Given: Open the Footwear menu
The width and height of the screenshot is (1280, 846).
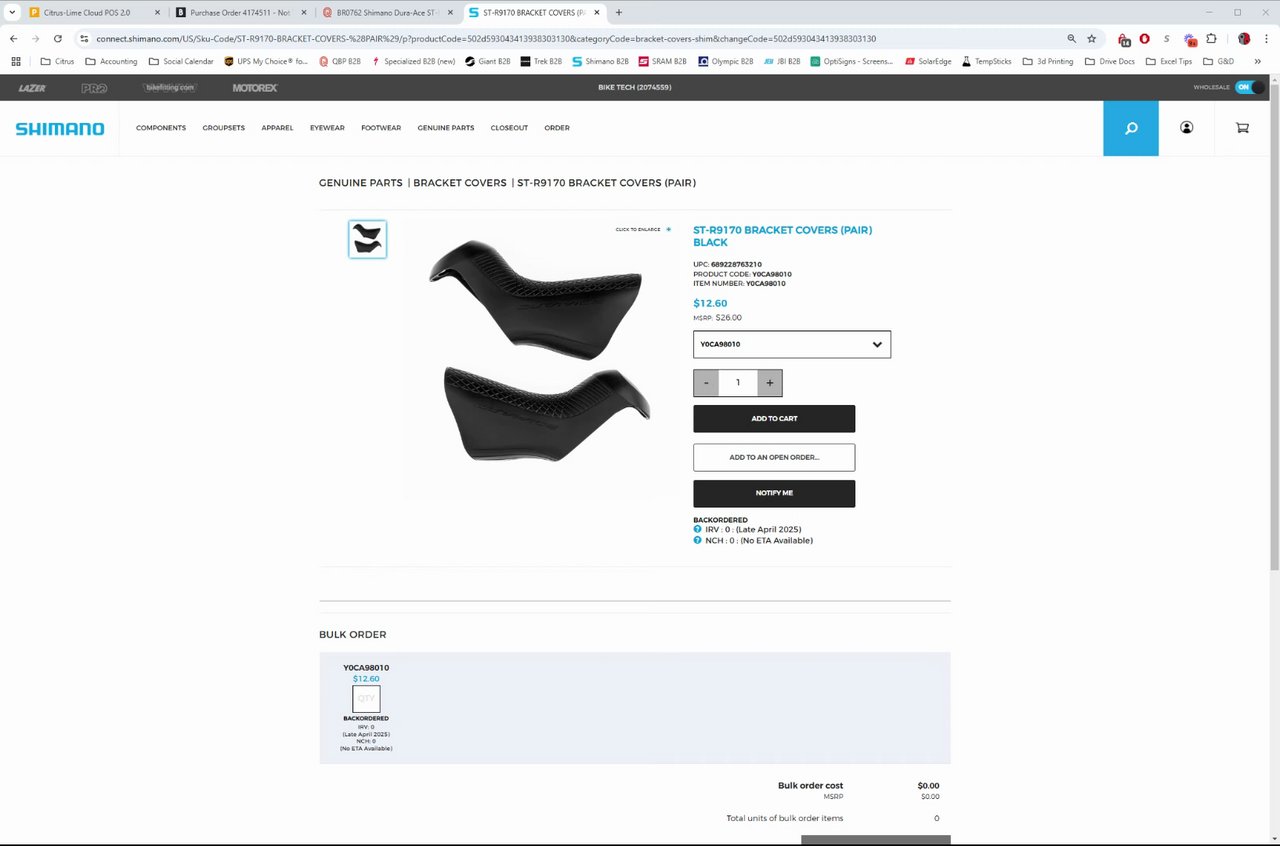Looking at the screenshot, I should tap(381, 128).
